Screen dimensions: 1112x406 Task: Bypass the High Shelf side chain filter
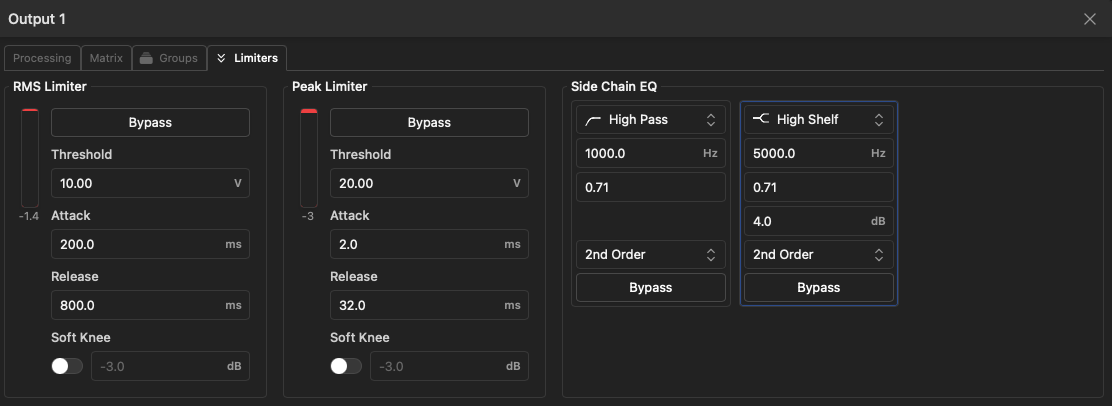point(818,288)
